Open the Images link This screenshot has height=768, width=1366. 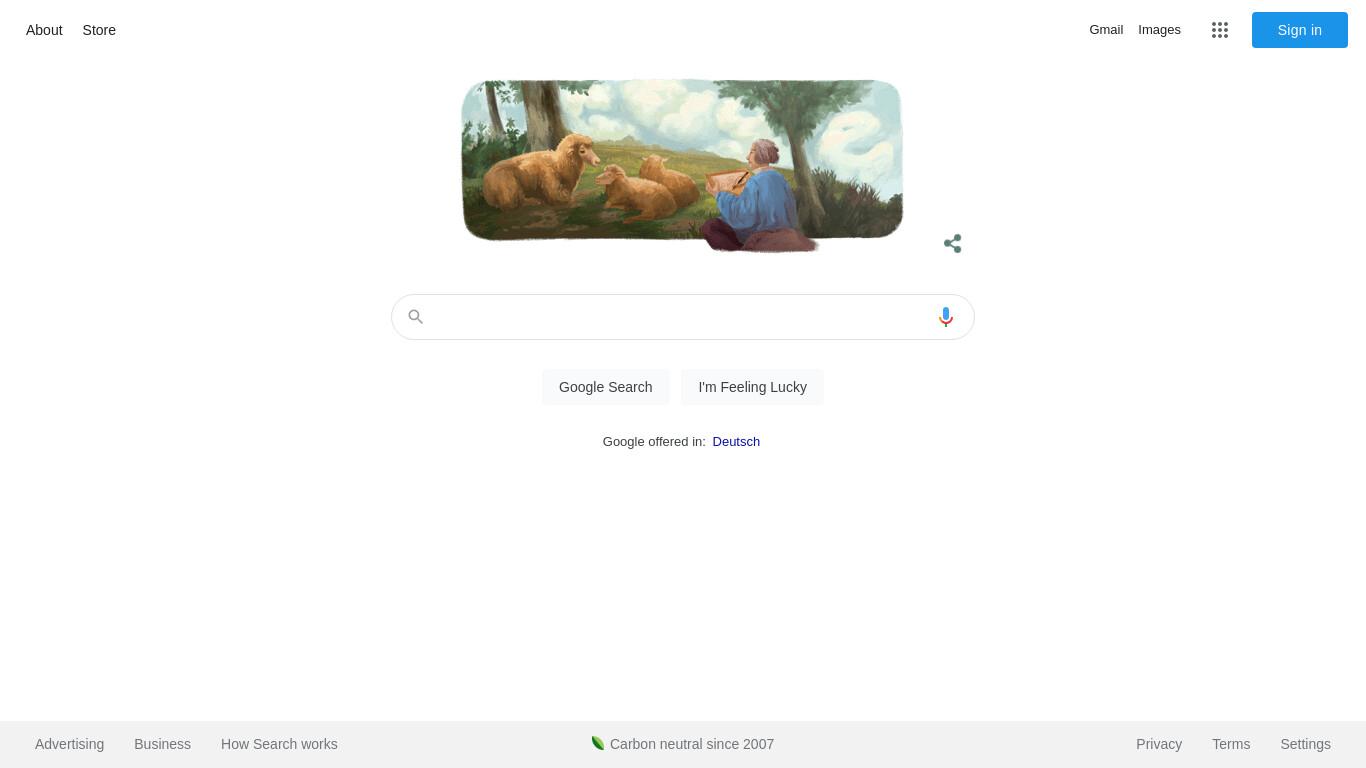click(x=1159, y=30)
